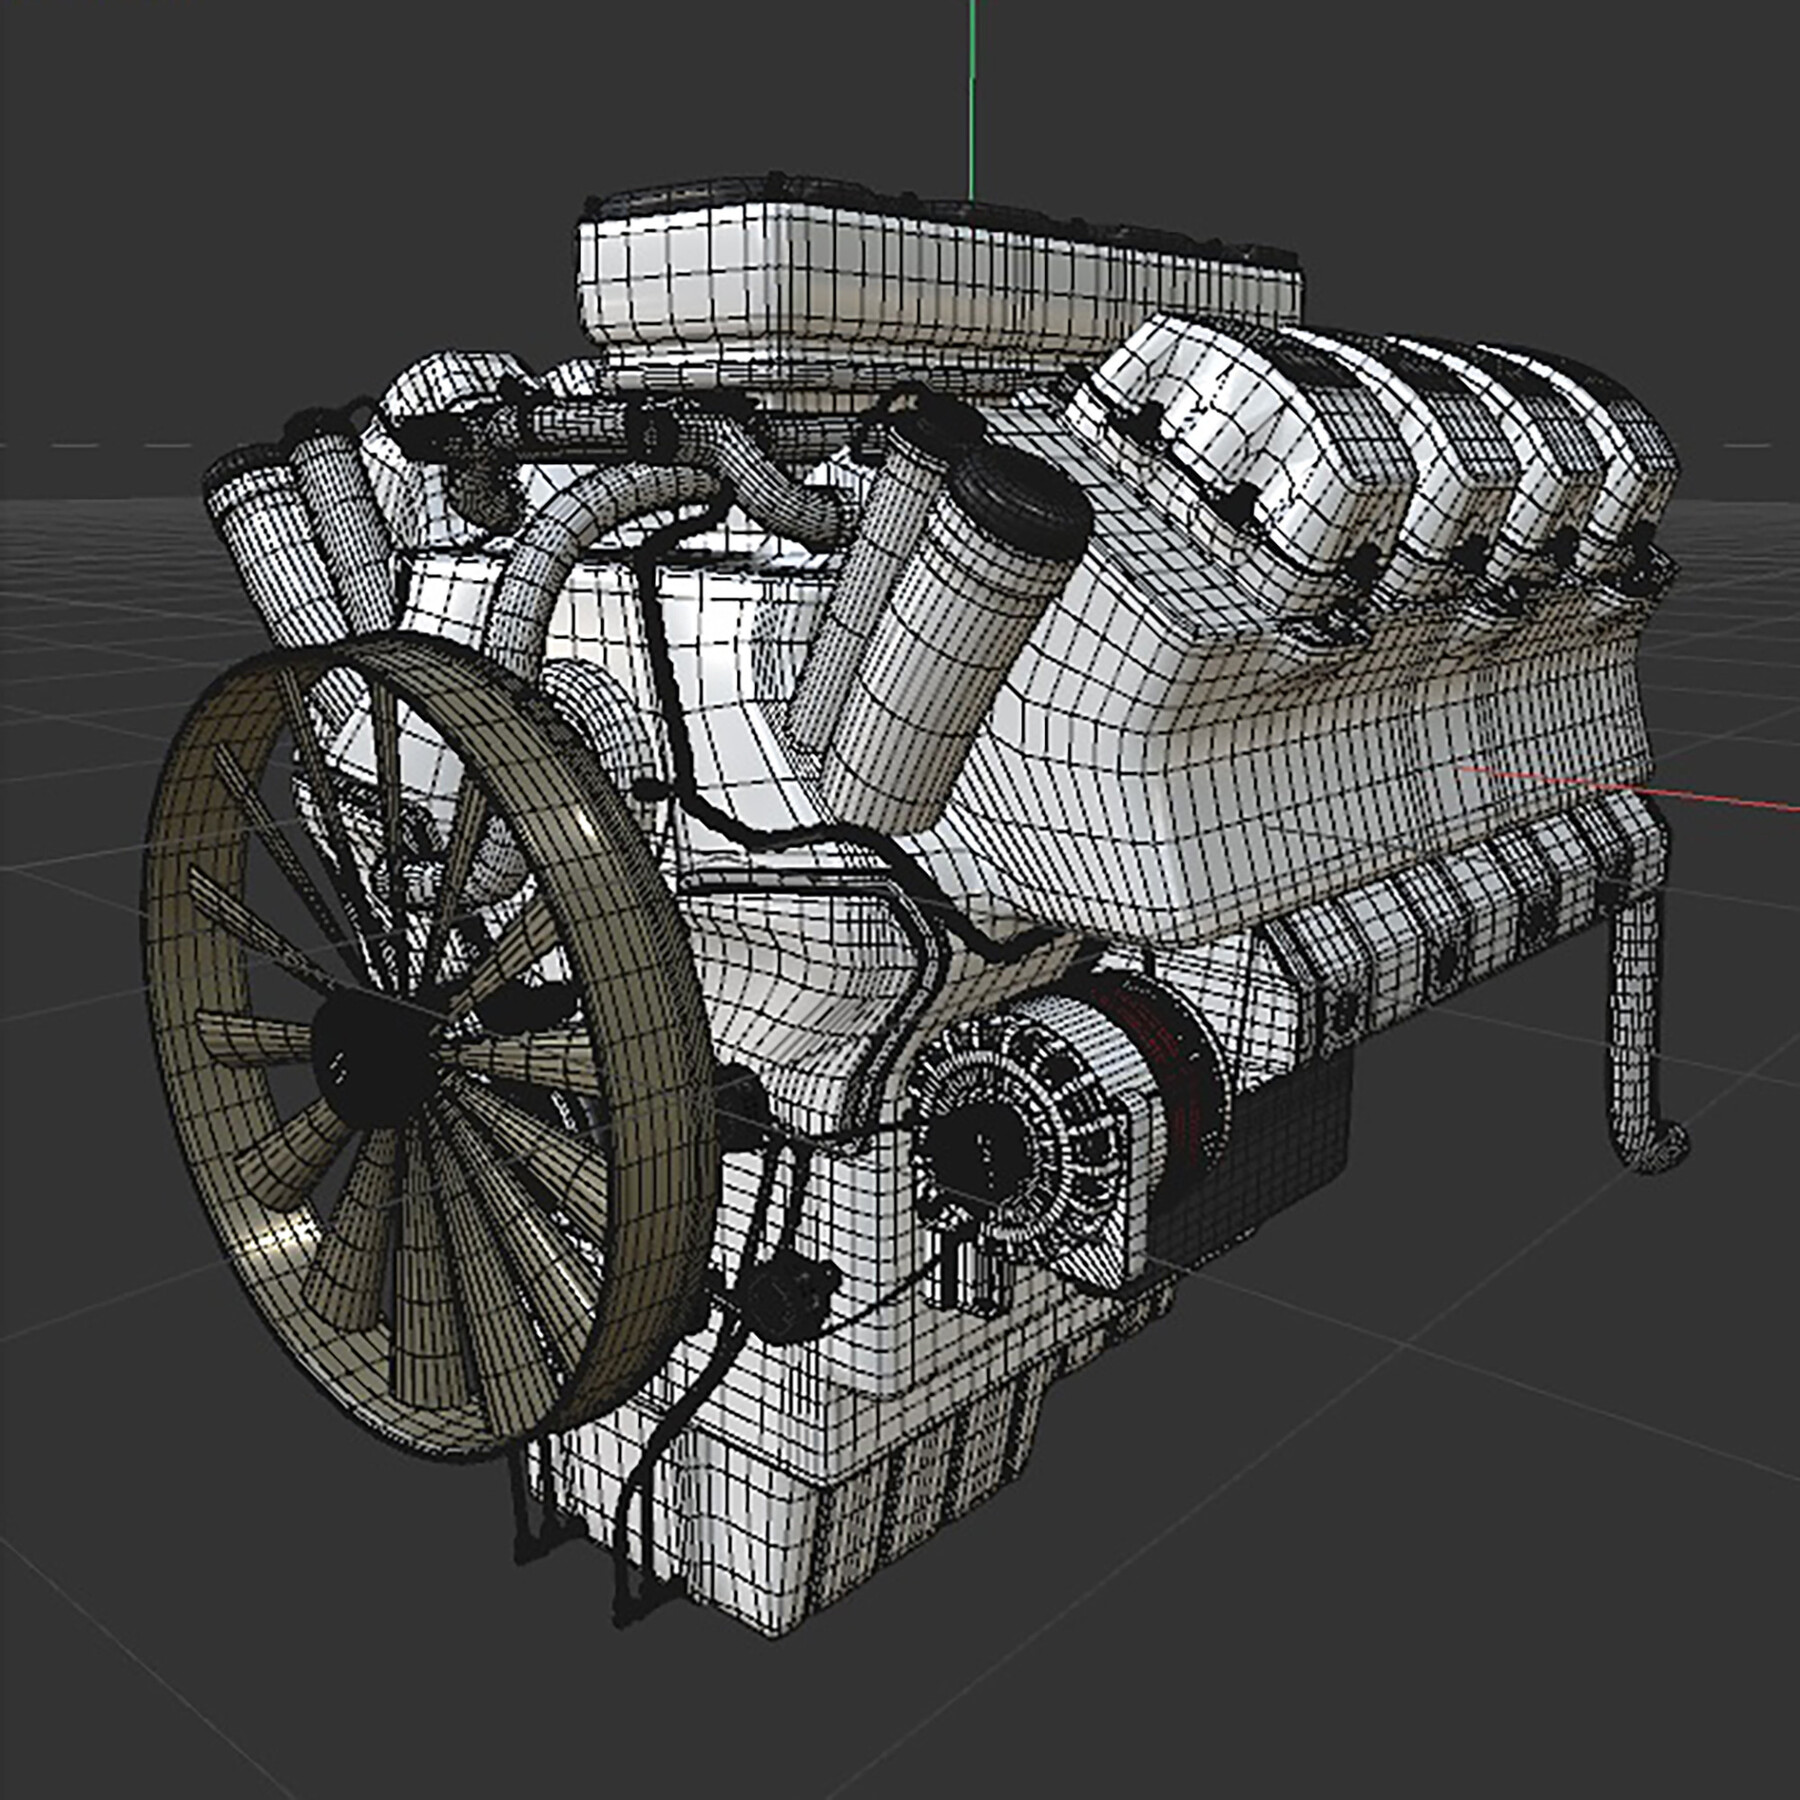Click the green vertical axis line
The height and width of the screenshot is (1800, 1800).
971,90
